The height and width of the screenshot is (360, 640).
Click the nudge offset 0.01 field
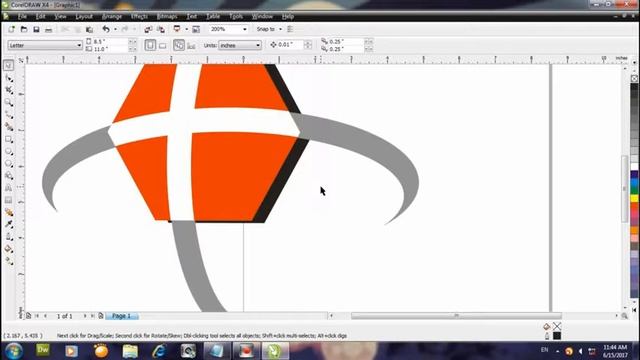(x=291, y=45)
